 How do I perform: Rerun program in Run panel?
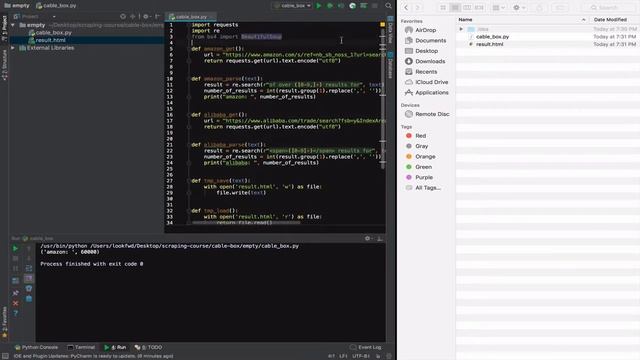tap(16, 248)
